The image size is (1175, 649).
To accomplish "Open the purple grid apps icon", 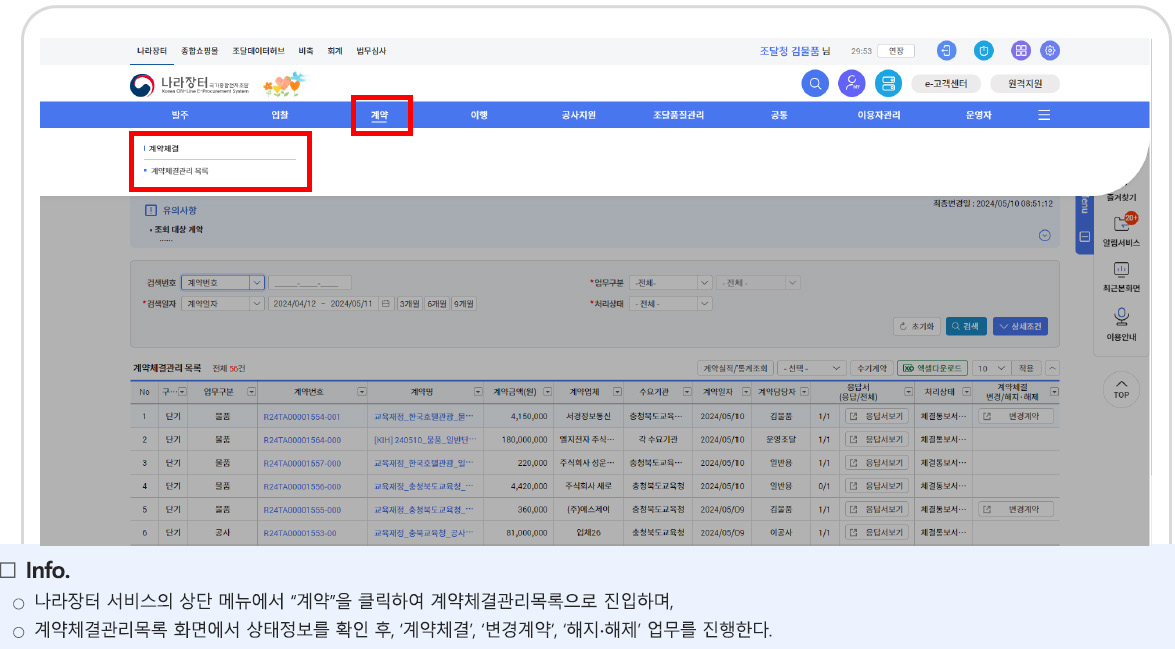I will click(1020, 51).
